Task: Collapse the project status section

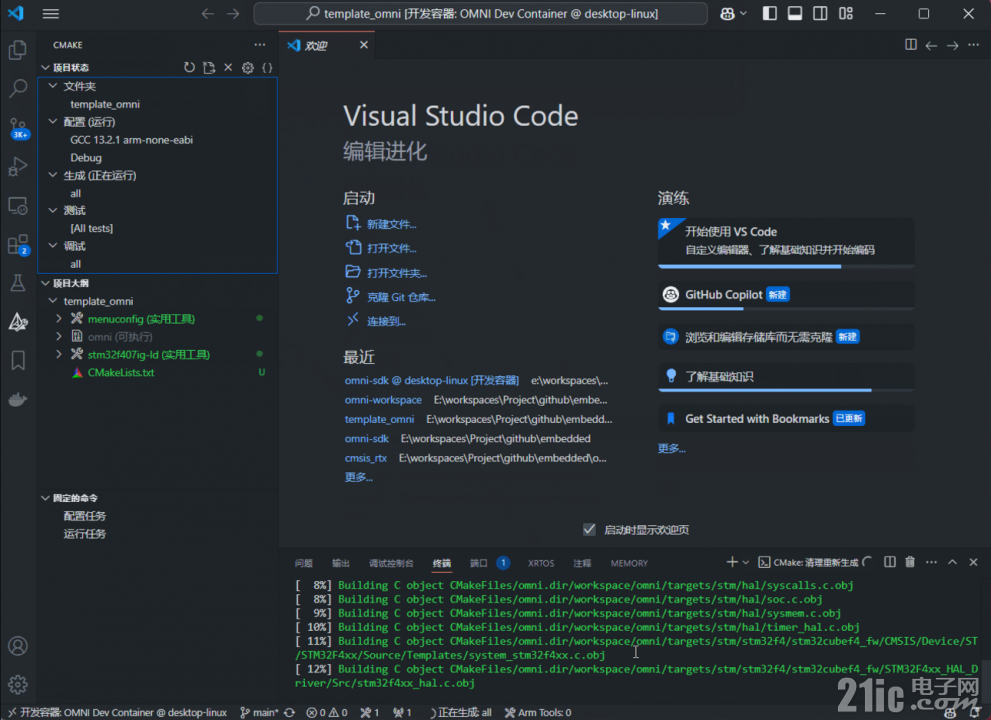Action: pyautogui.click(x=46, y=67)
